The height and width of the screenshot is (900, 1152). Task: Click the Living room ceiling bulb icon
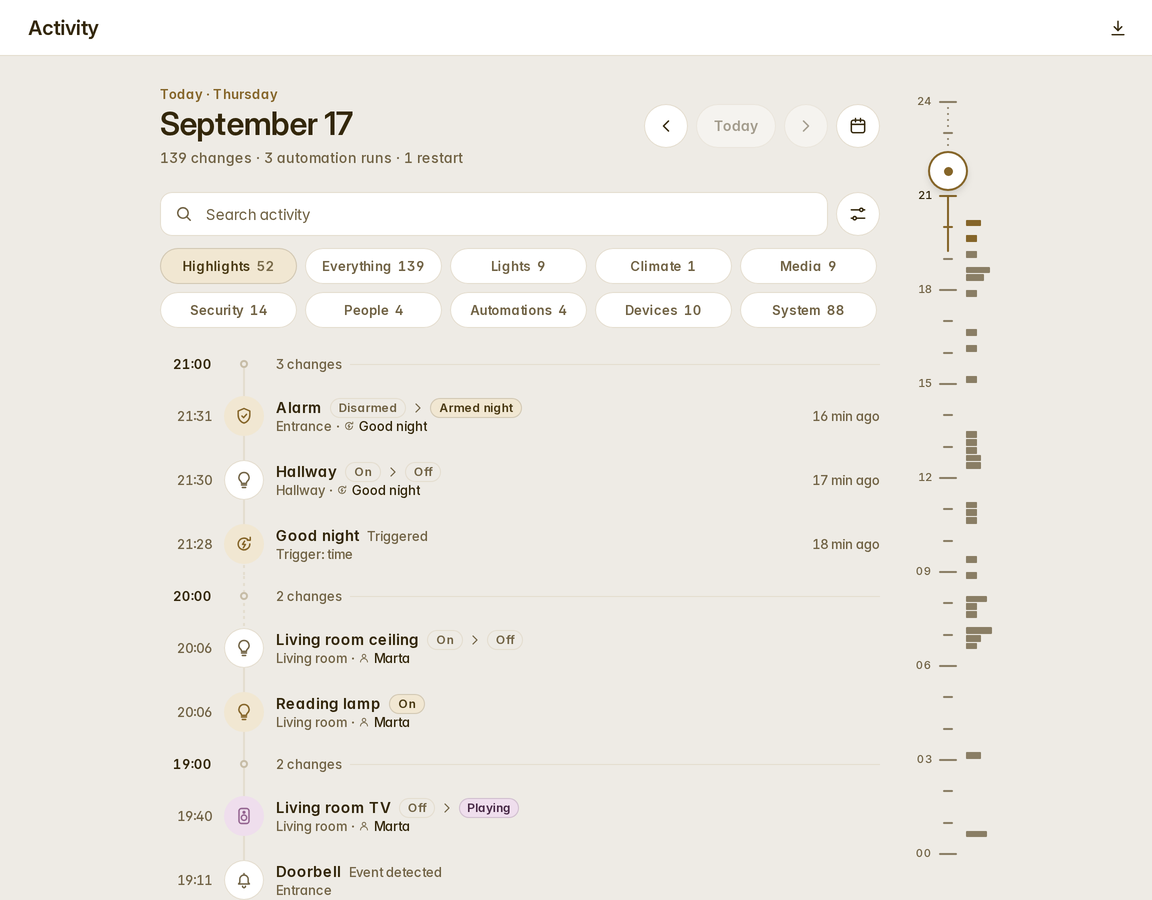coord(244,648)
